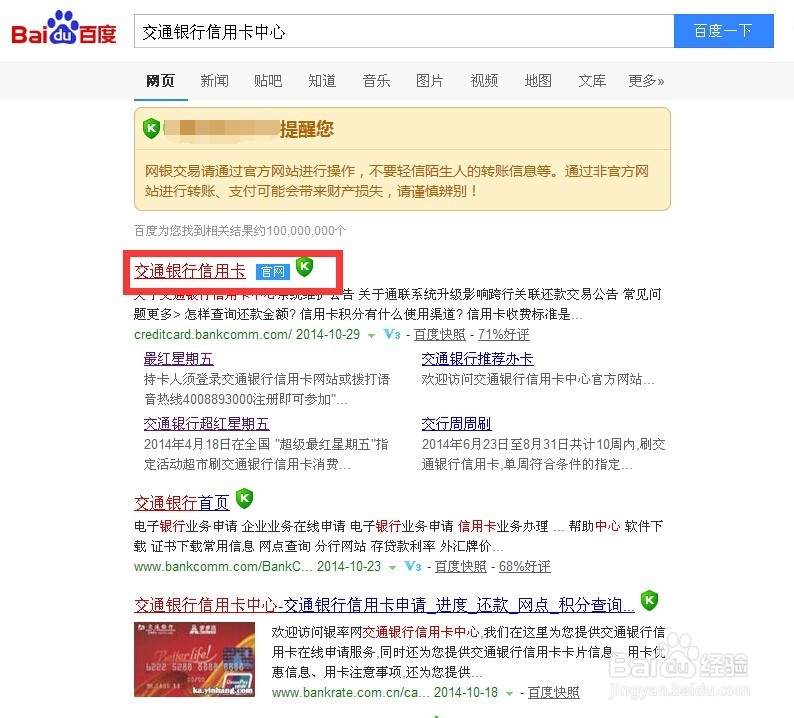Click the blue 官网 badge
The height and width of the screenshot is (718, 794).
(272, 272)
